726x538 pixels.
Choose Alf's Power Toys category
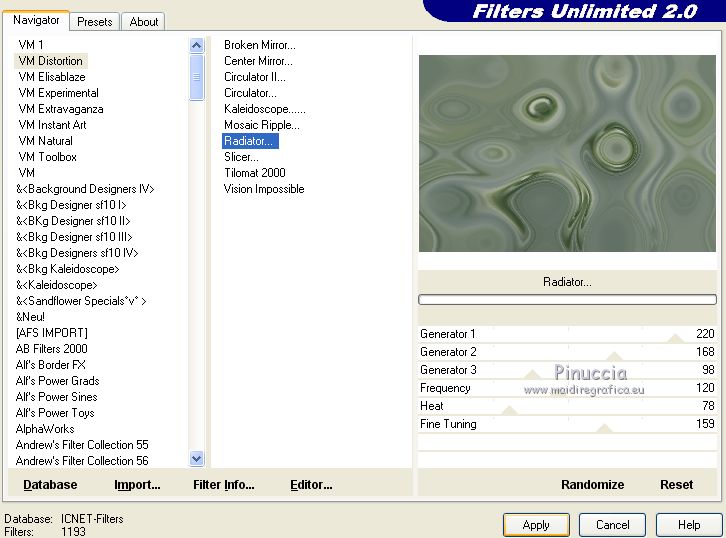click(55, 413)
